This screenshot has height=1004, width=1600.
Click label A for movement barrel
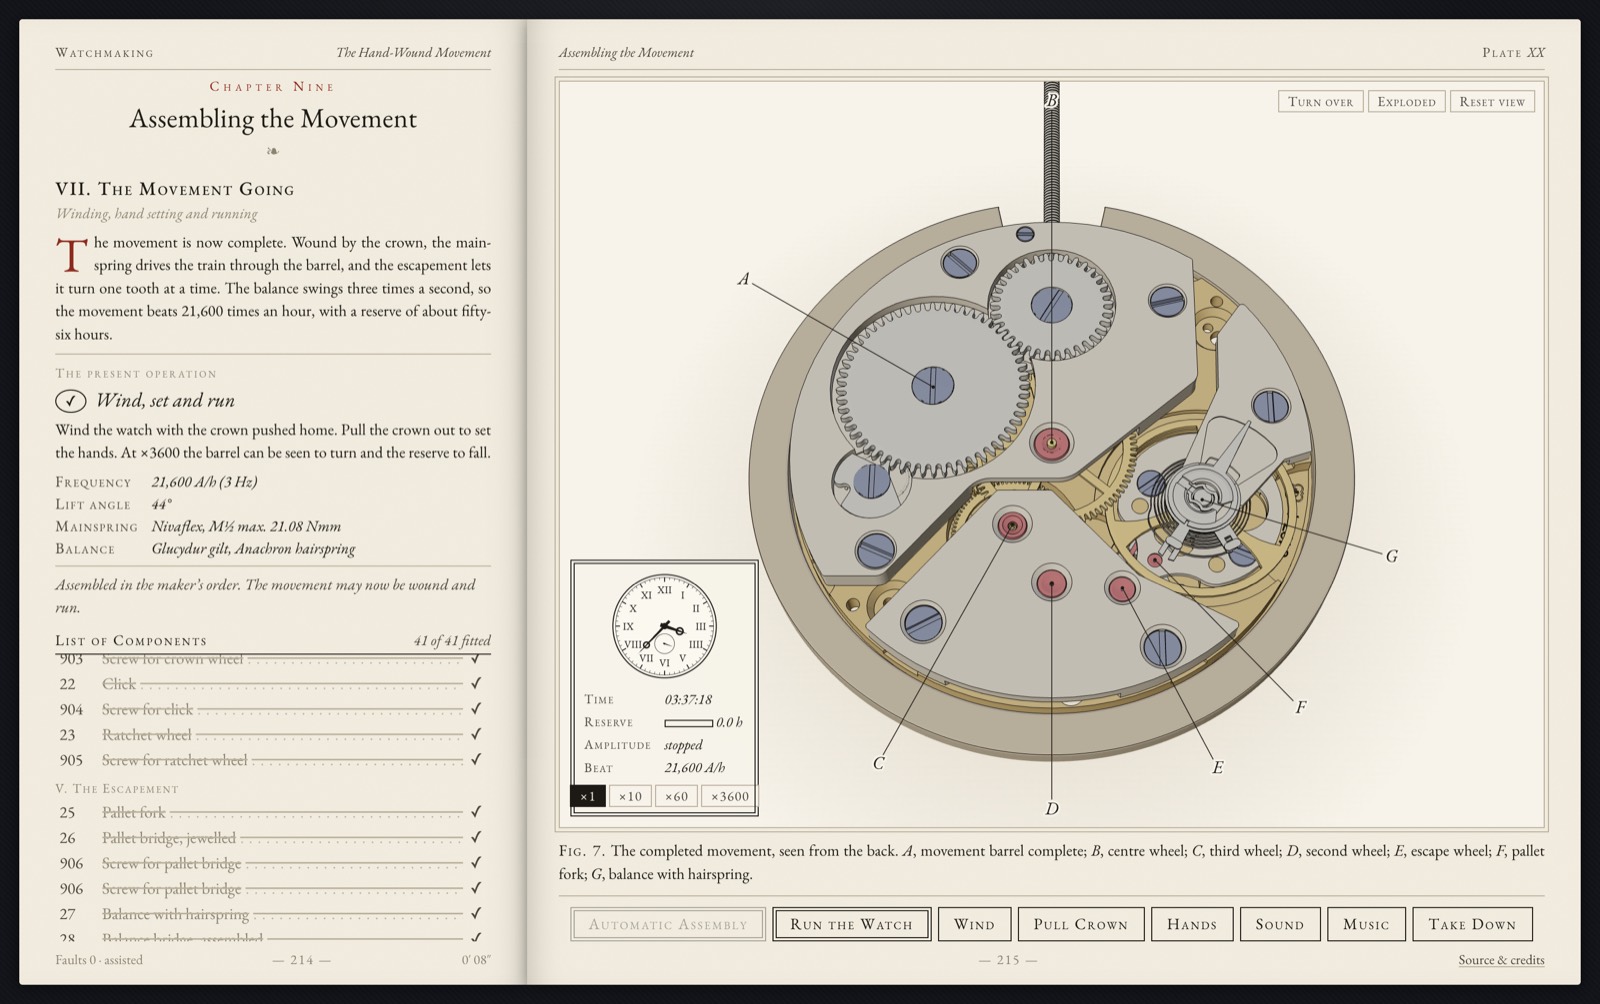[743, 279]
